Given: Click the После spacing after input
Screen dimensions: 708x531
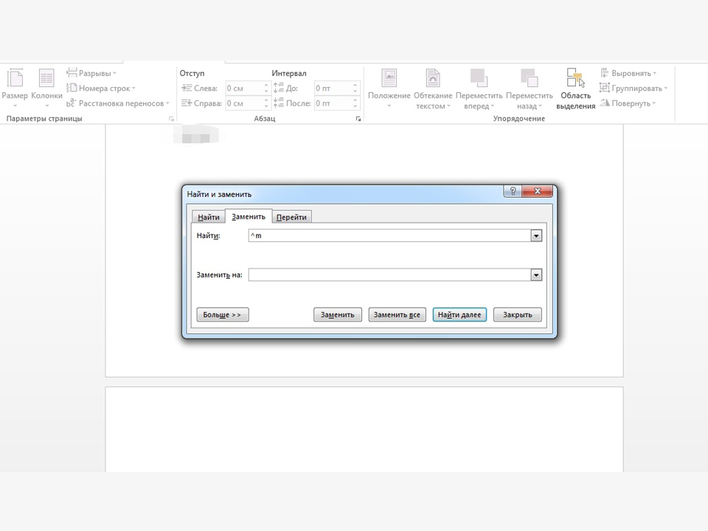Looking at the screenshot, I should pos(333,103).
